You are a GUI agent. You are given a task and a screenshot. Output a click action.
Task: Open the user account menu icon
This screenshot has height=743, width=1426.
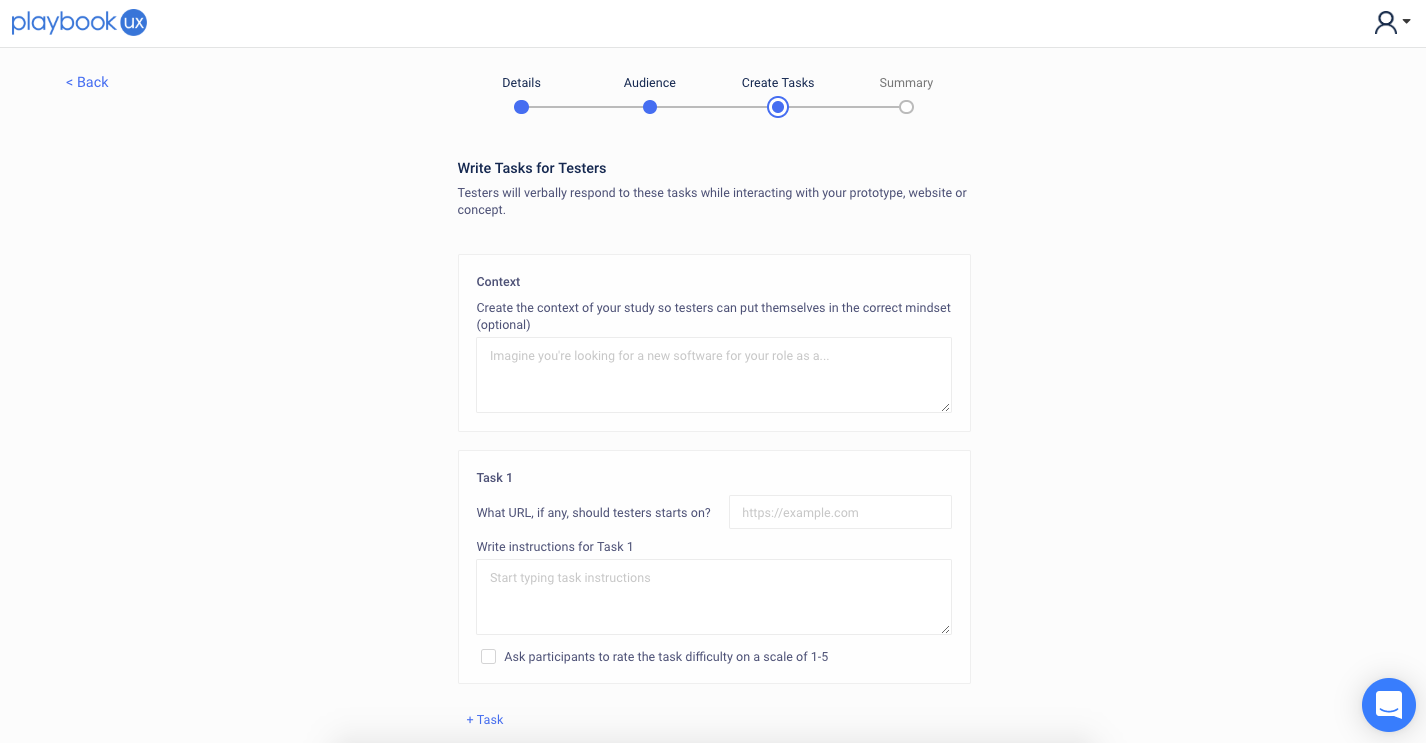click(1392, 23)
